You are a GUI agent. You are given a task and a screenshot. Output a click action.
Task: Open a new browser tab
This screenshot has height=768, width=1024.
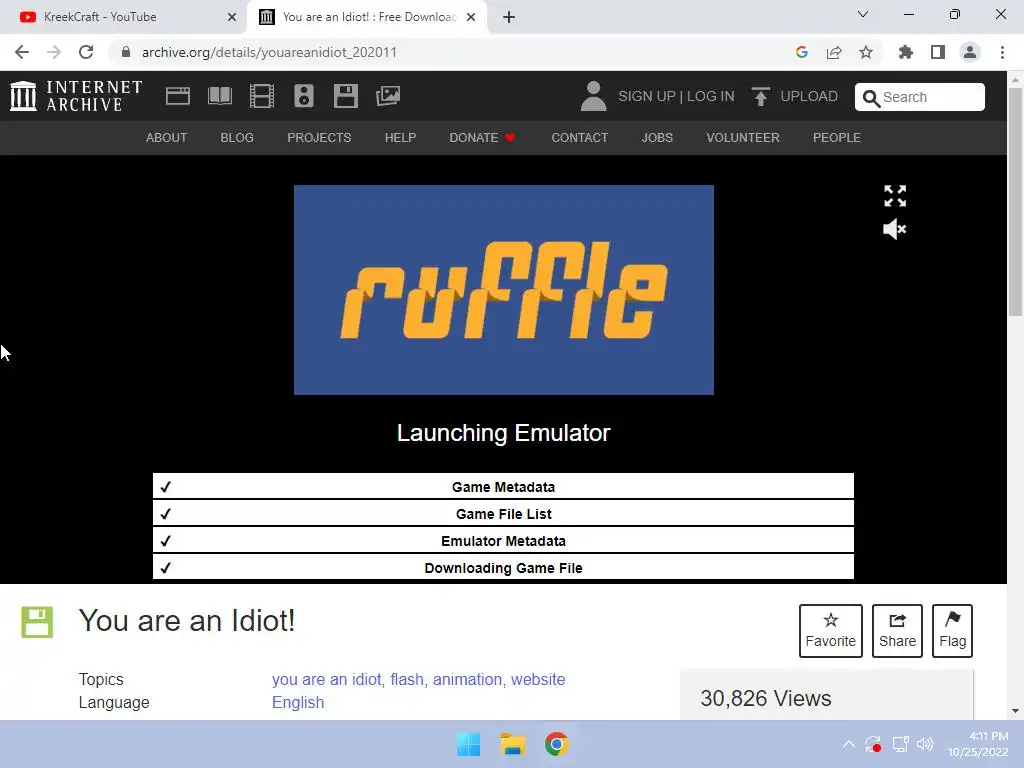click(x=509, y=17)
